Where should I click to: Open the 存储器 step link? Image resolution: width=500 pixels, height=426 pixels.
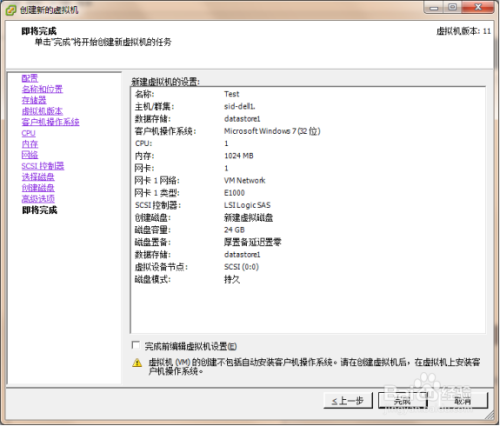[34, 100]
